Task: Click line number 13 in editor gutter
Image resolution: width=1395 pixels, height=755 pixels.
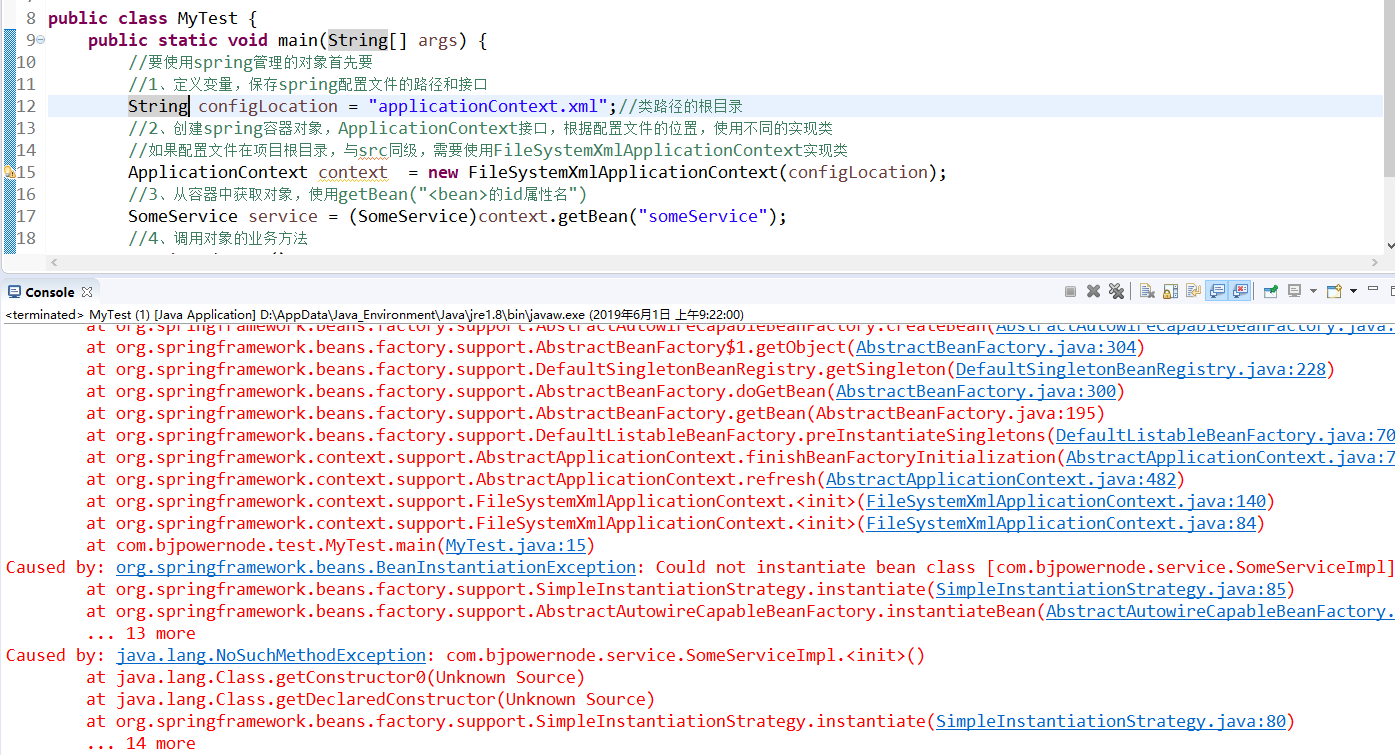Action: (26, 128)
